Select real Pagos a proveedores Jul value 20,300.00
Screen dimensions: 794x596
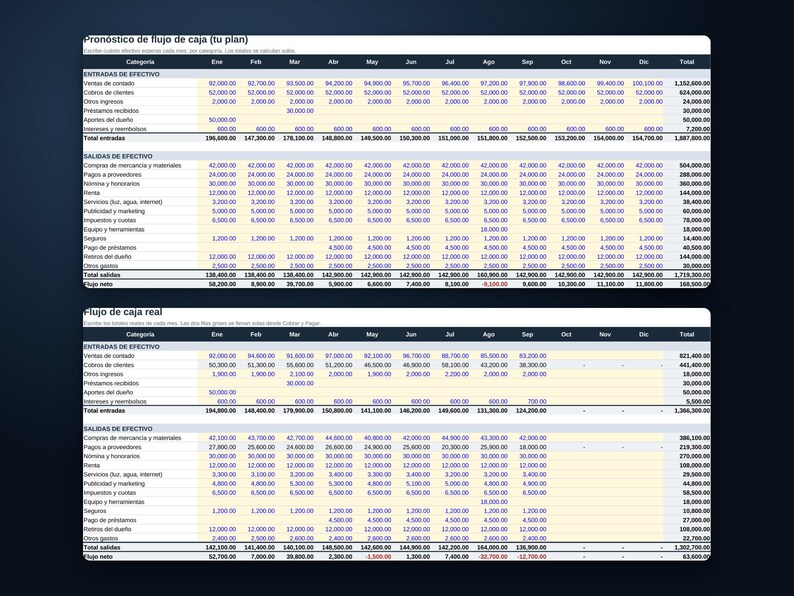(455, 447)
